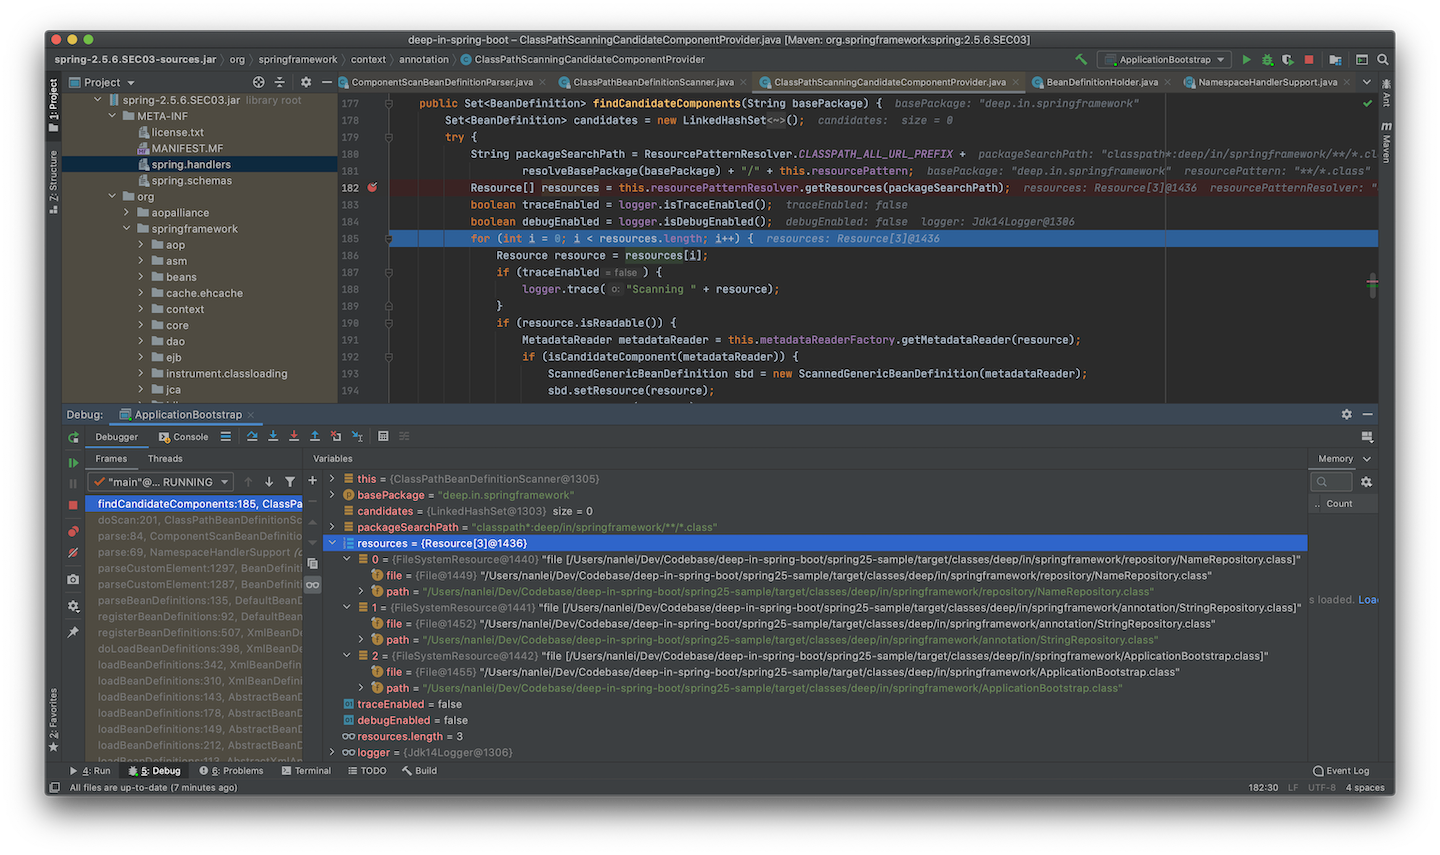1440x855 pixels.
Task: Close the ClassPathBeanDefinitionScanner.java tab
Action: point(744,82)
